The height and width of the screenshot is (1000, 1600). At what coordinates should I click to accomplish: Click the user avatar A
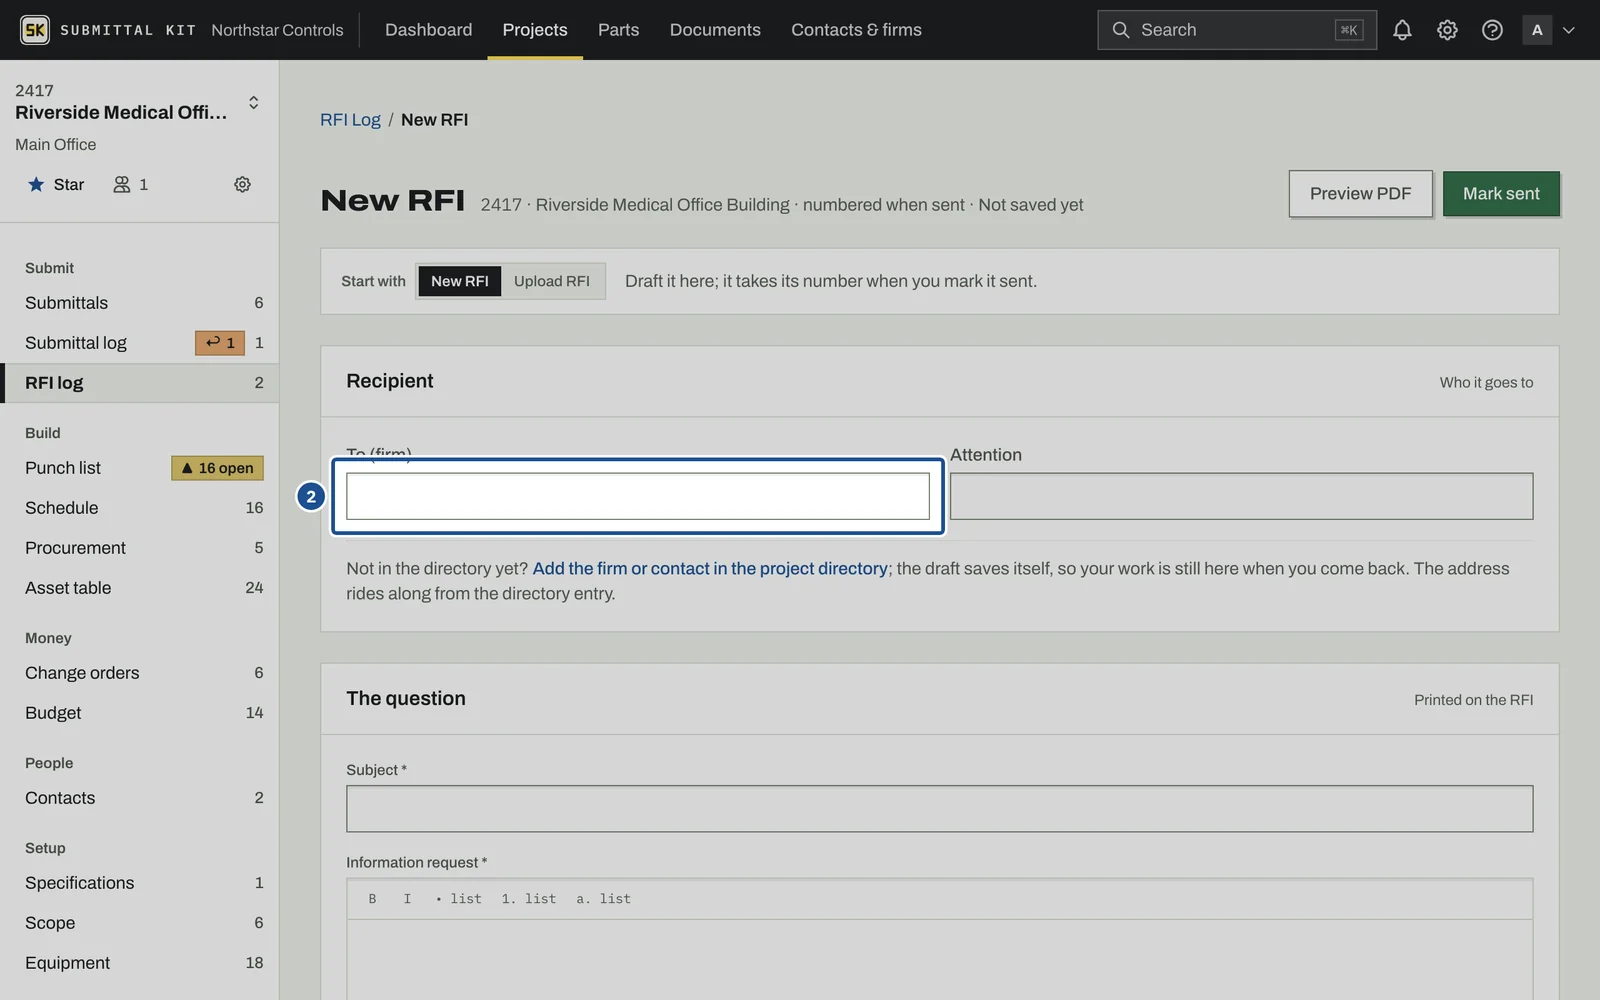pyautogui.click(x=1537, y=30)
